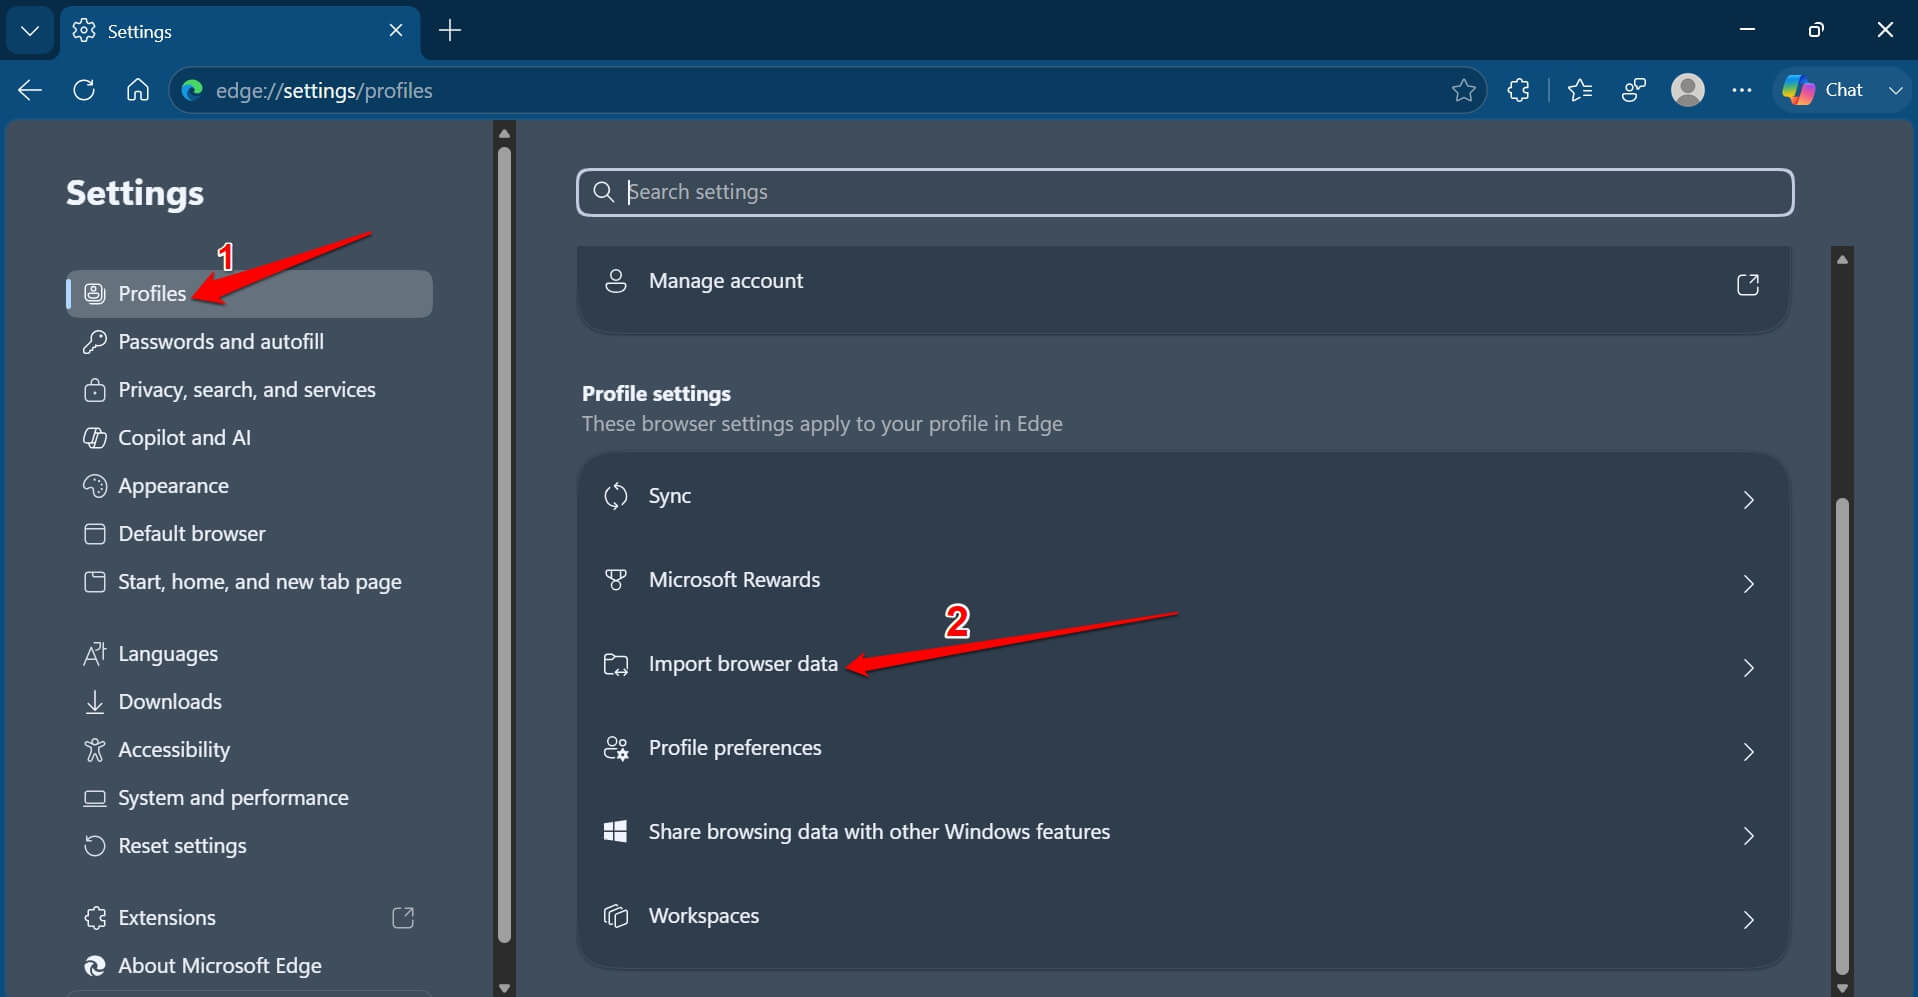Select the Settings tab
The height and width of the screenshot is (997, 1918).
click(x=240, y=31)
